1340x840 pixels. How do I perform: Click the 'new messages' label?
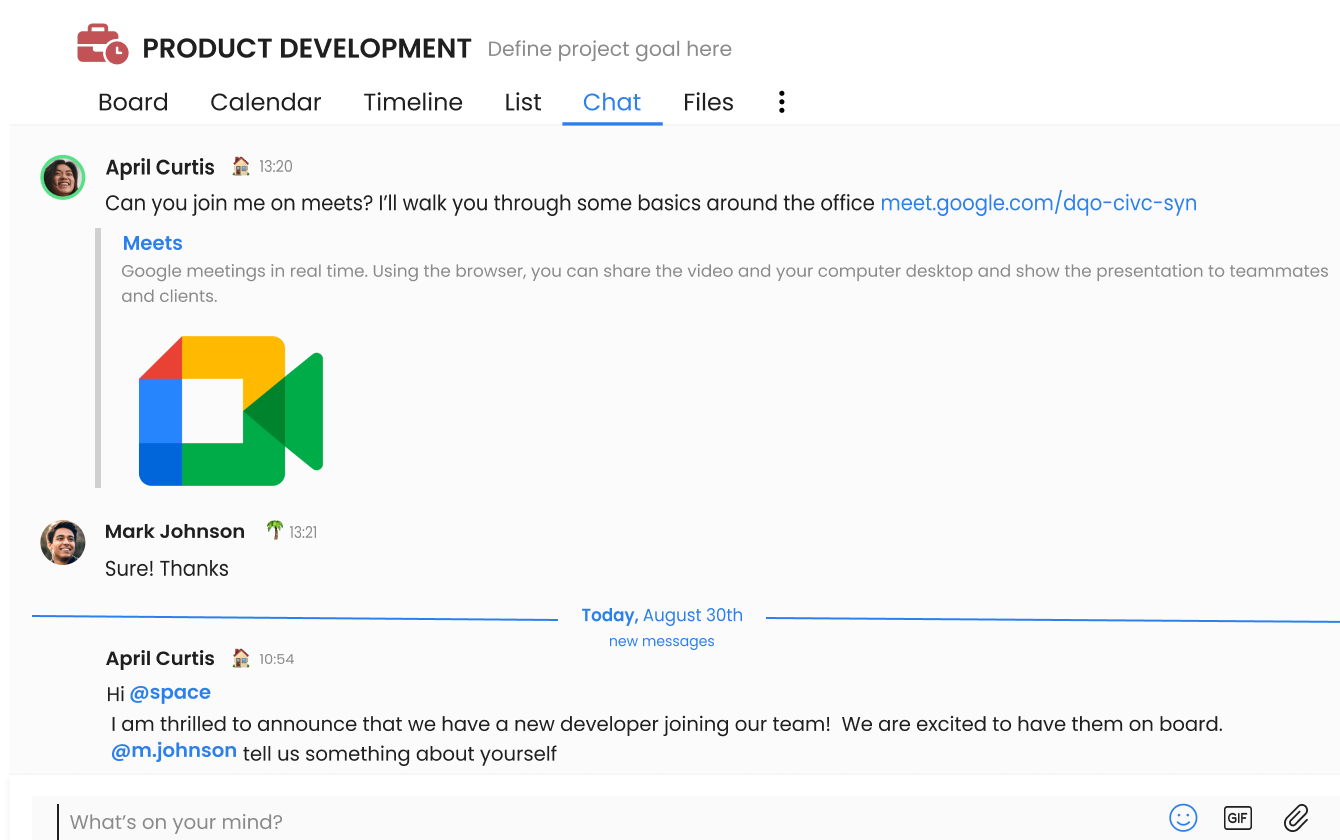[x=662, y=641]
